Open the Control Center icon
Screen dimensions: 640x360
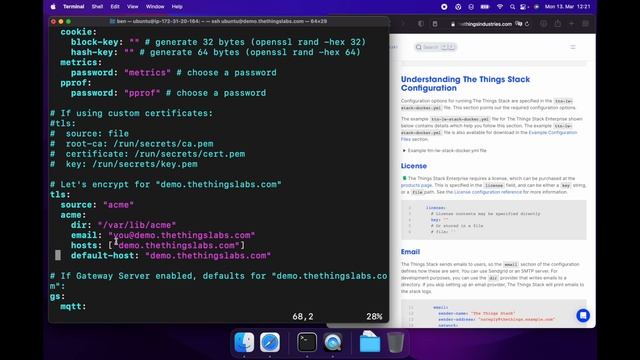tap(524, 7)
